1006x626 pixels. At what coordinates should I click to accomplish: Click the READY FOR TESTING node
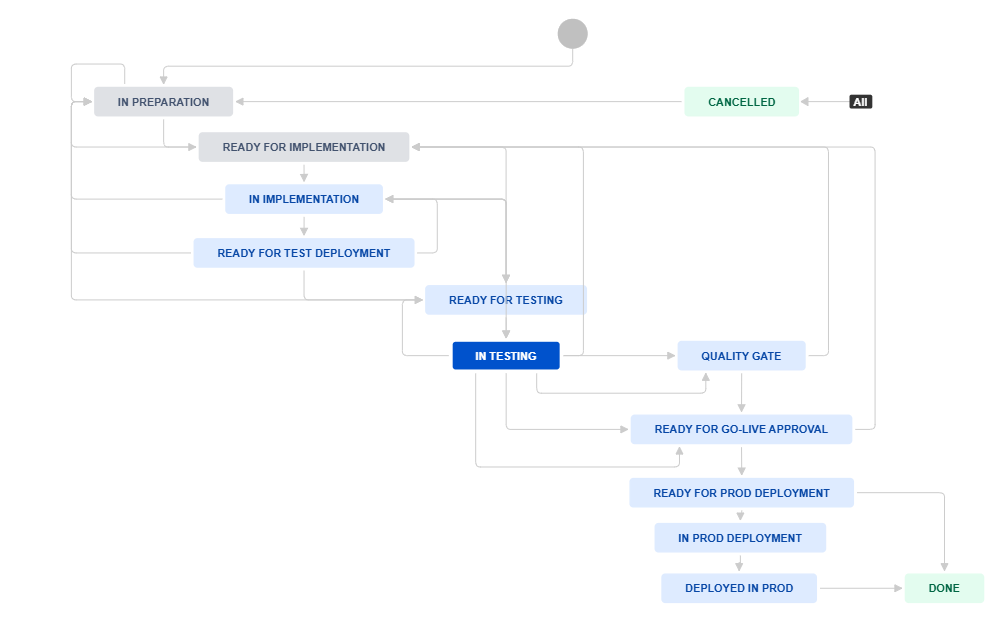[x=506, y=300]
